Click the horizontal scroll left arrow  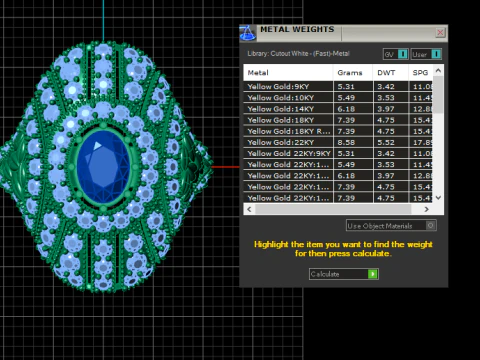click(x=249, y=209)
